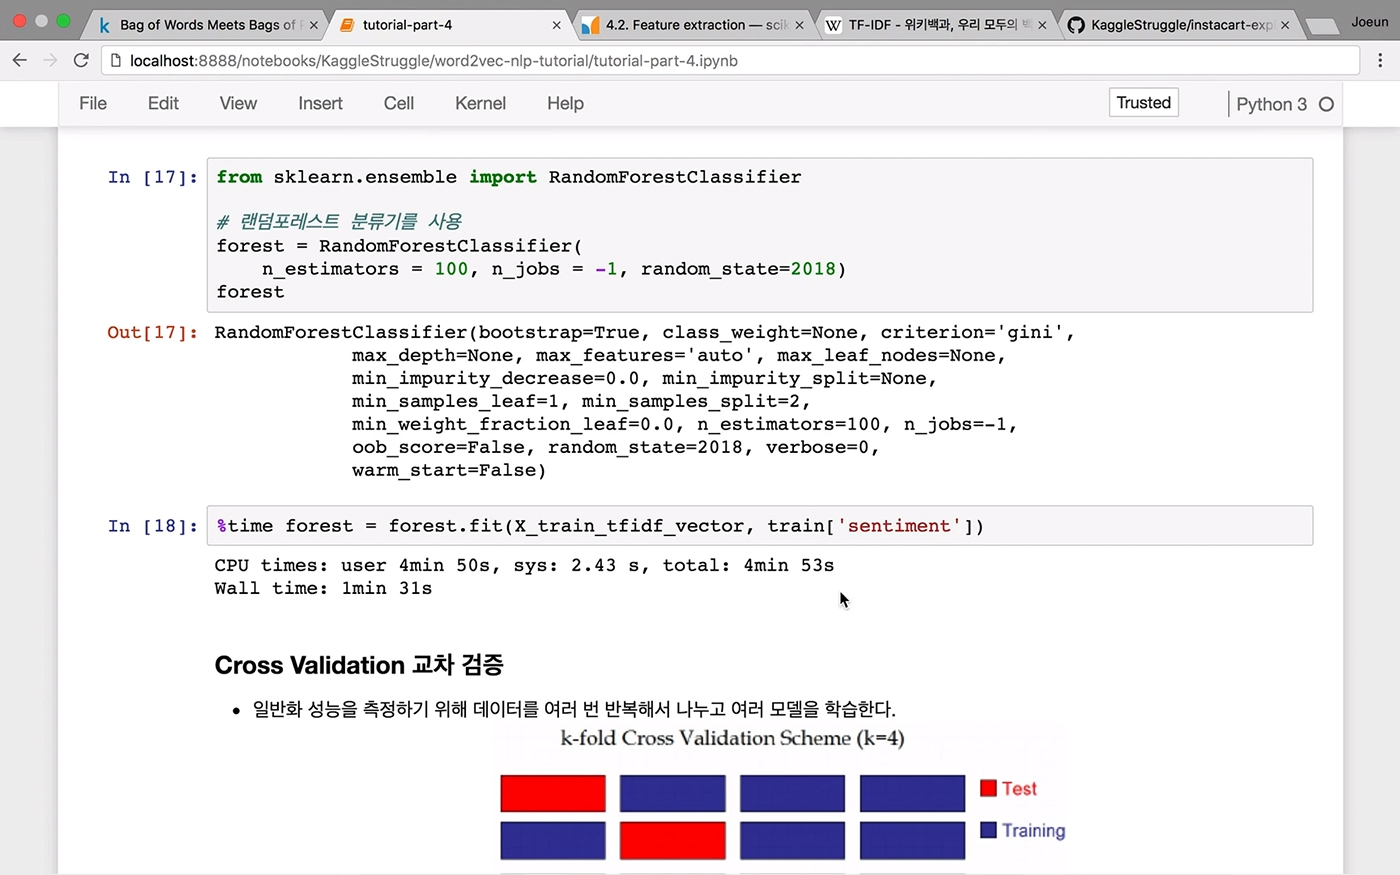Select code cell In [18] with forest.fit
This screenshot has height=875, width=1400.
pos(759,526)
